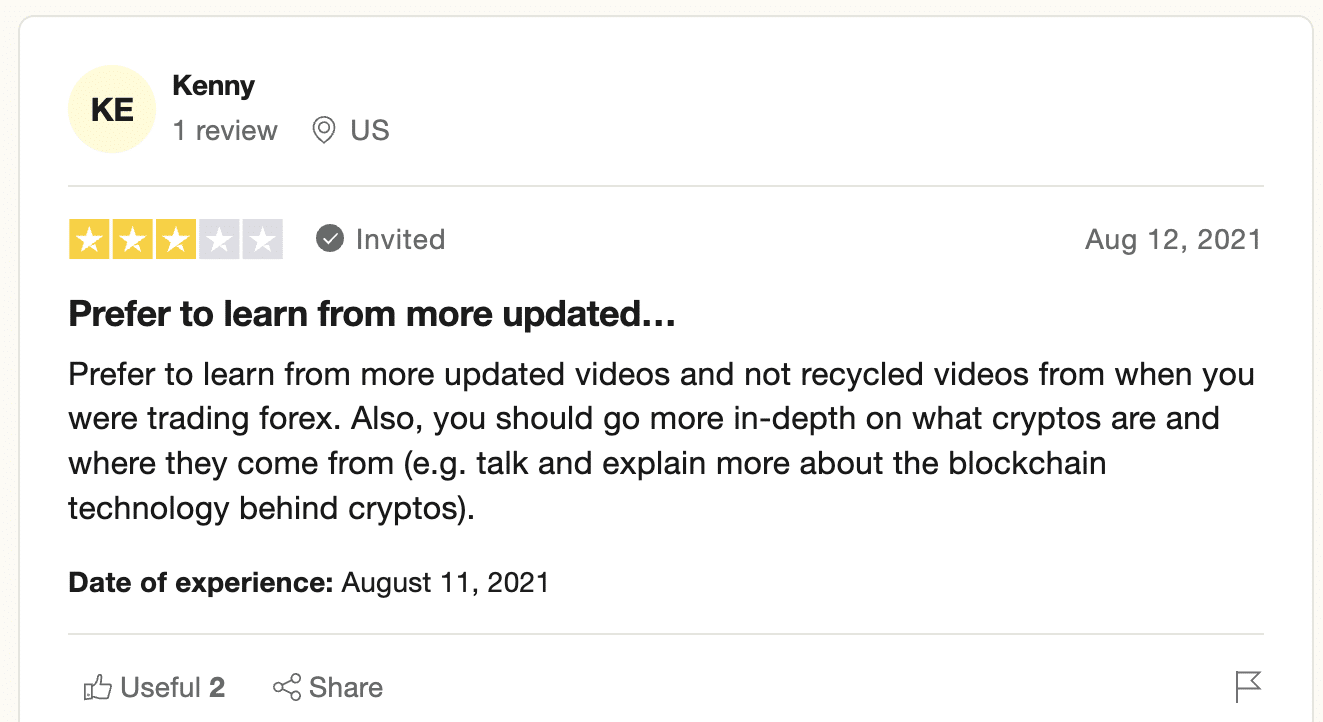Click the Aug 12, 2021 review date
The width and height of the screenshot is (1323, 722).
[1173, 240]
